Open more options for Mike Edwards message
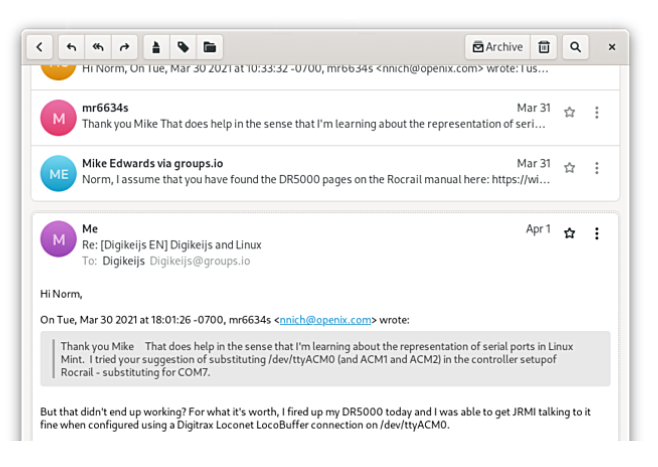Screen dimensions: 658x467 597,168
